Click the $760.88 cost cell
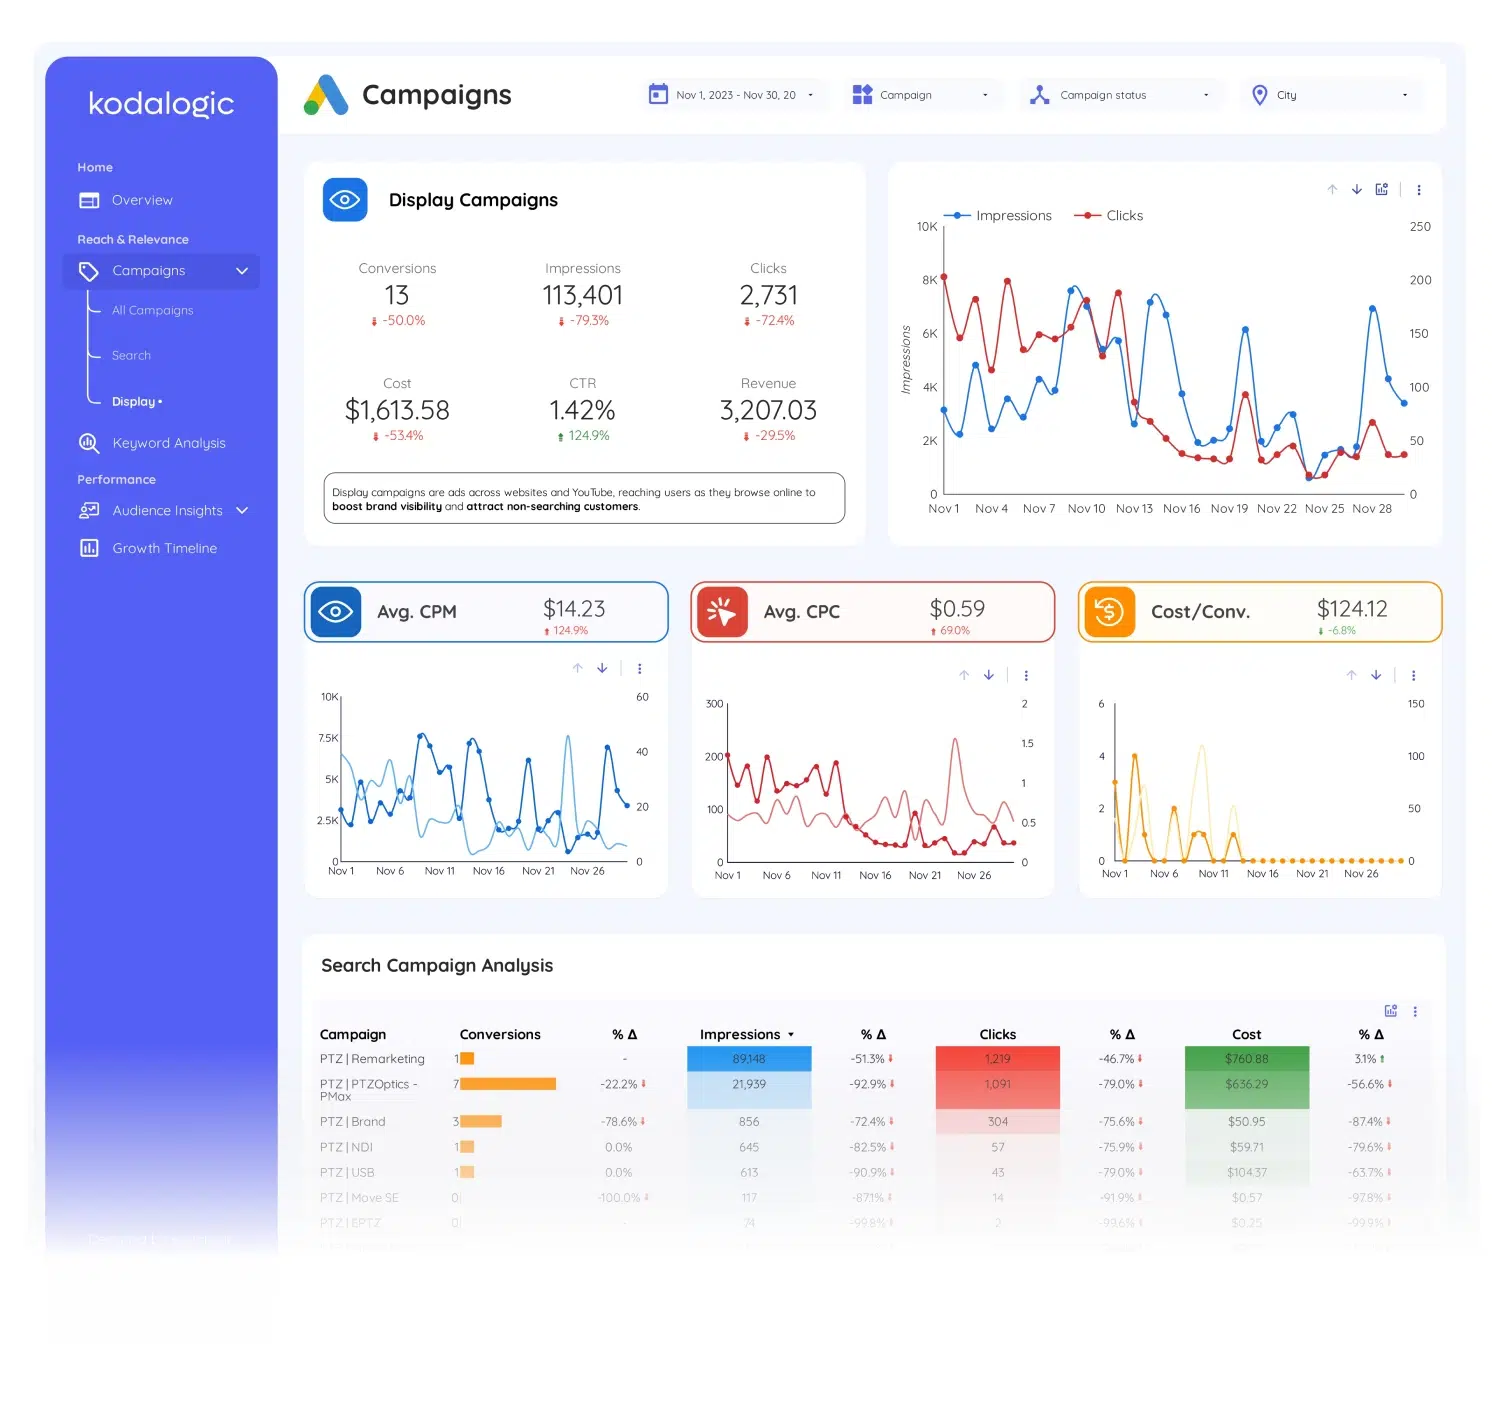Screen dimensions: 1500x1401 [x=1247, y=1059]
